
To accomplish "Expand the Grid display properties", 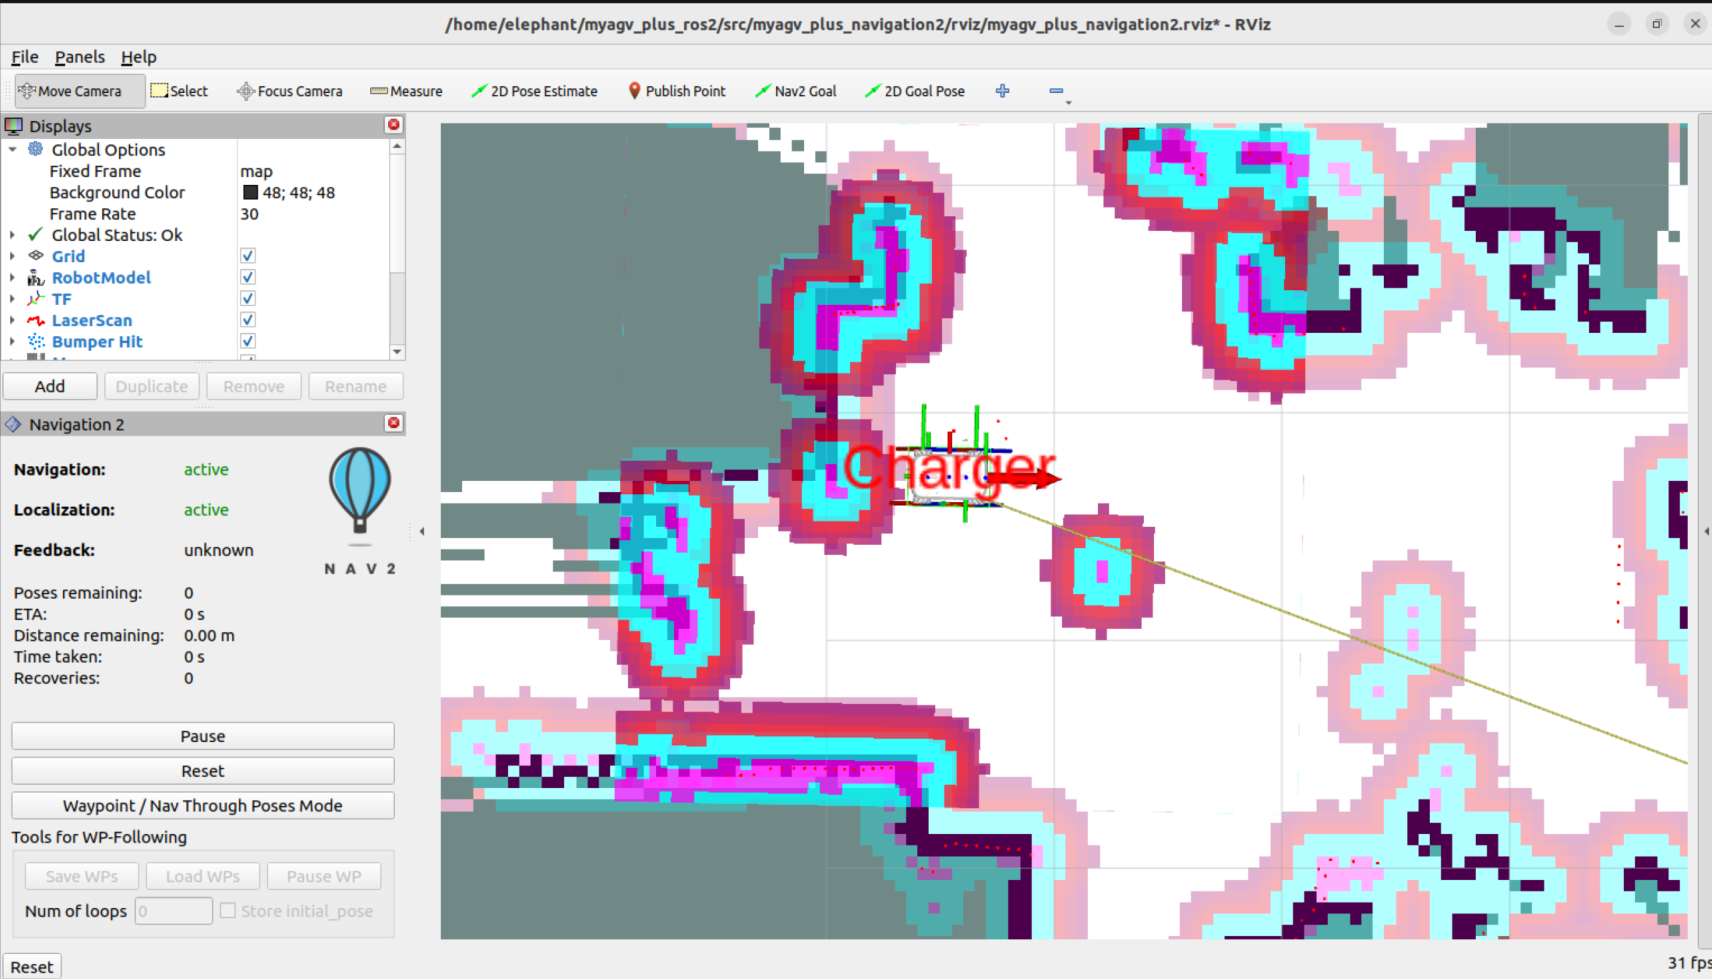I will click(13, 256).
